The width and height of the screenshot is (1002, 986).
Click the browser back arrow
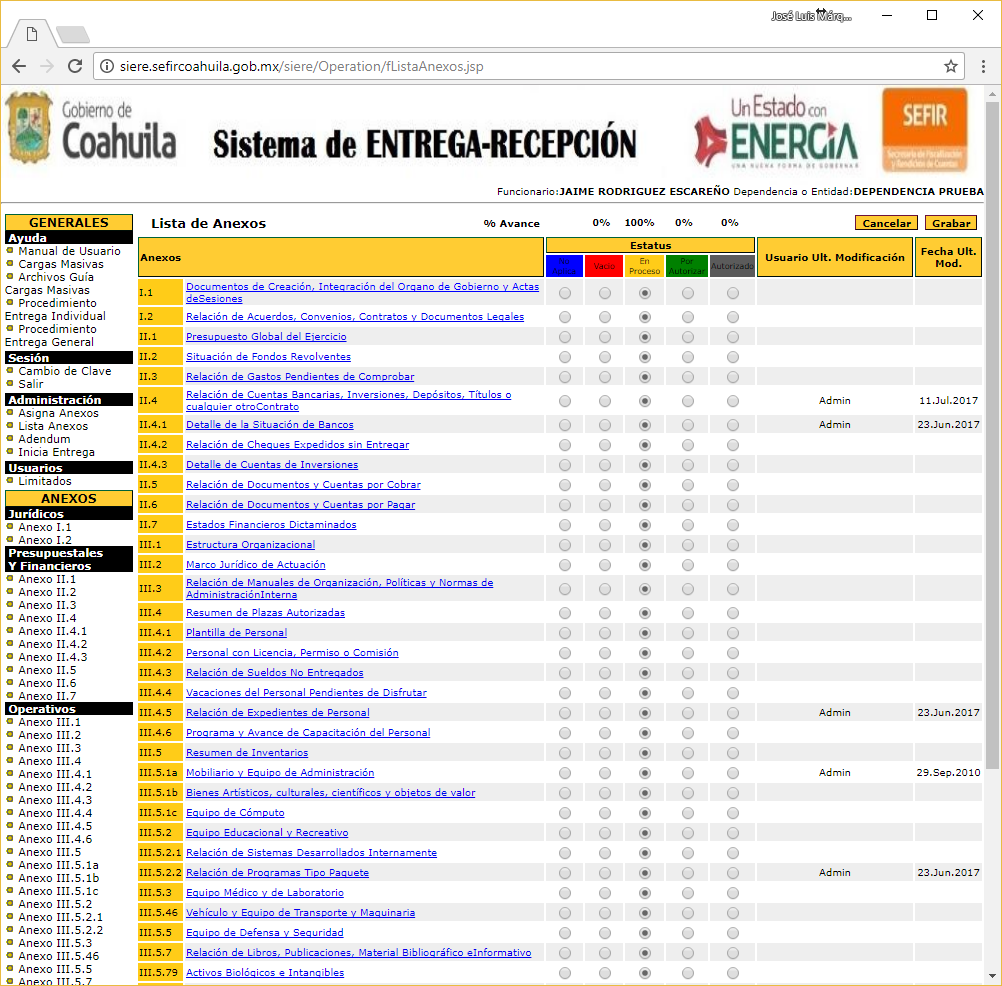click(19, 66)
